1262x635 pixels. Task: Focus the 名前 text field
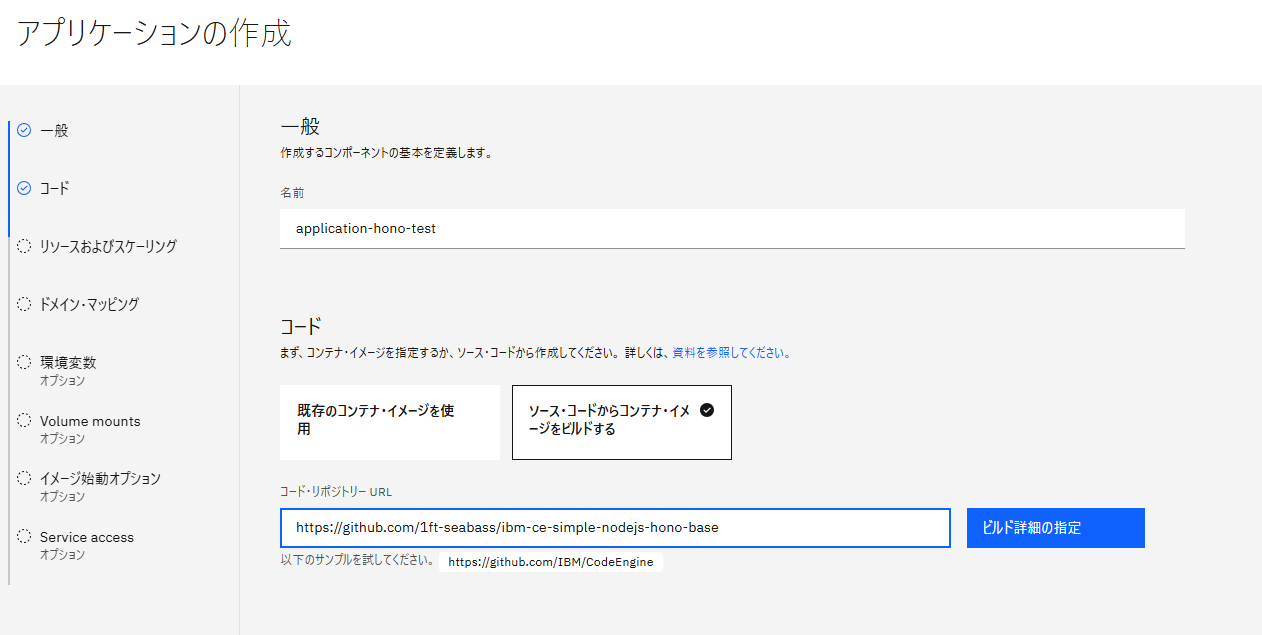point(731,228)
